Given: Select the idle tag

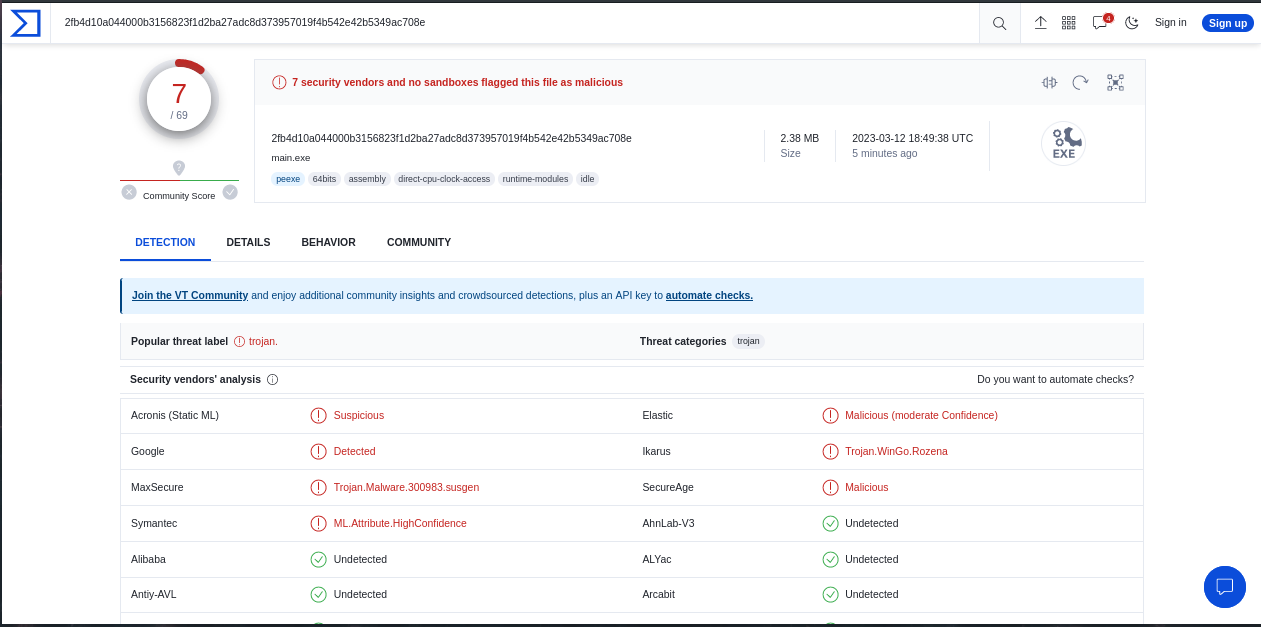Looking at the screenshot, I should pyautogui.click(x=588, y=179).
